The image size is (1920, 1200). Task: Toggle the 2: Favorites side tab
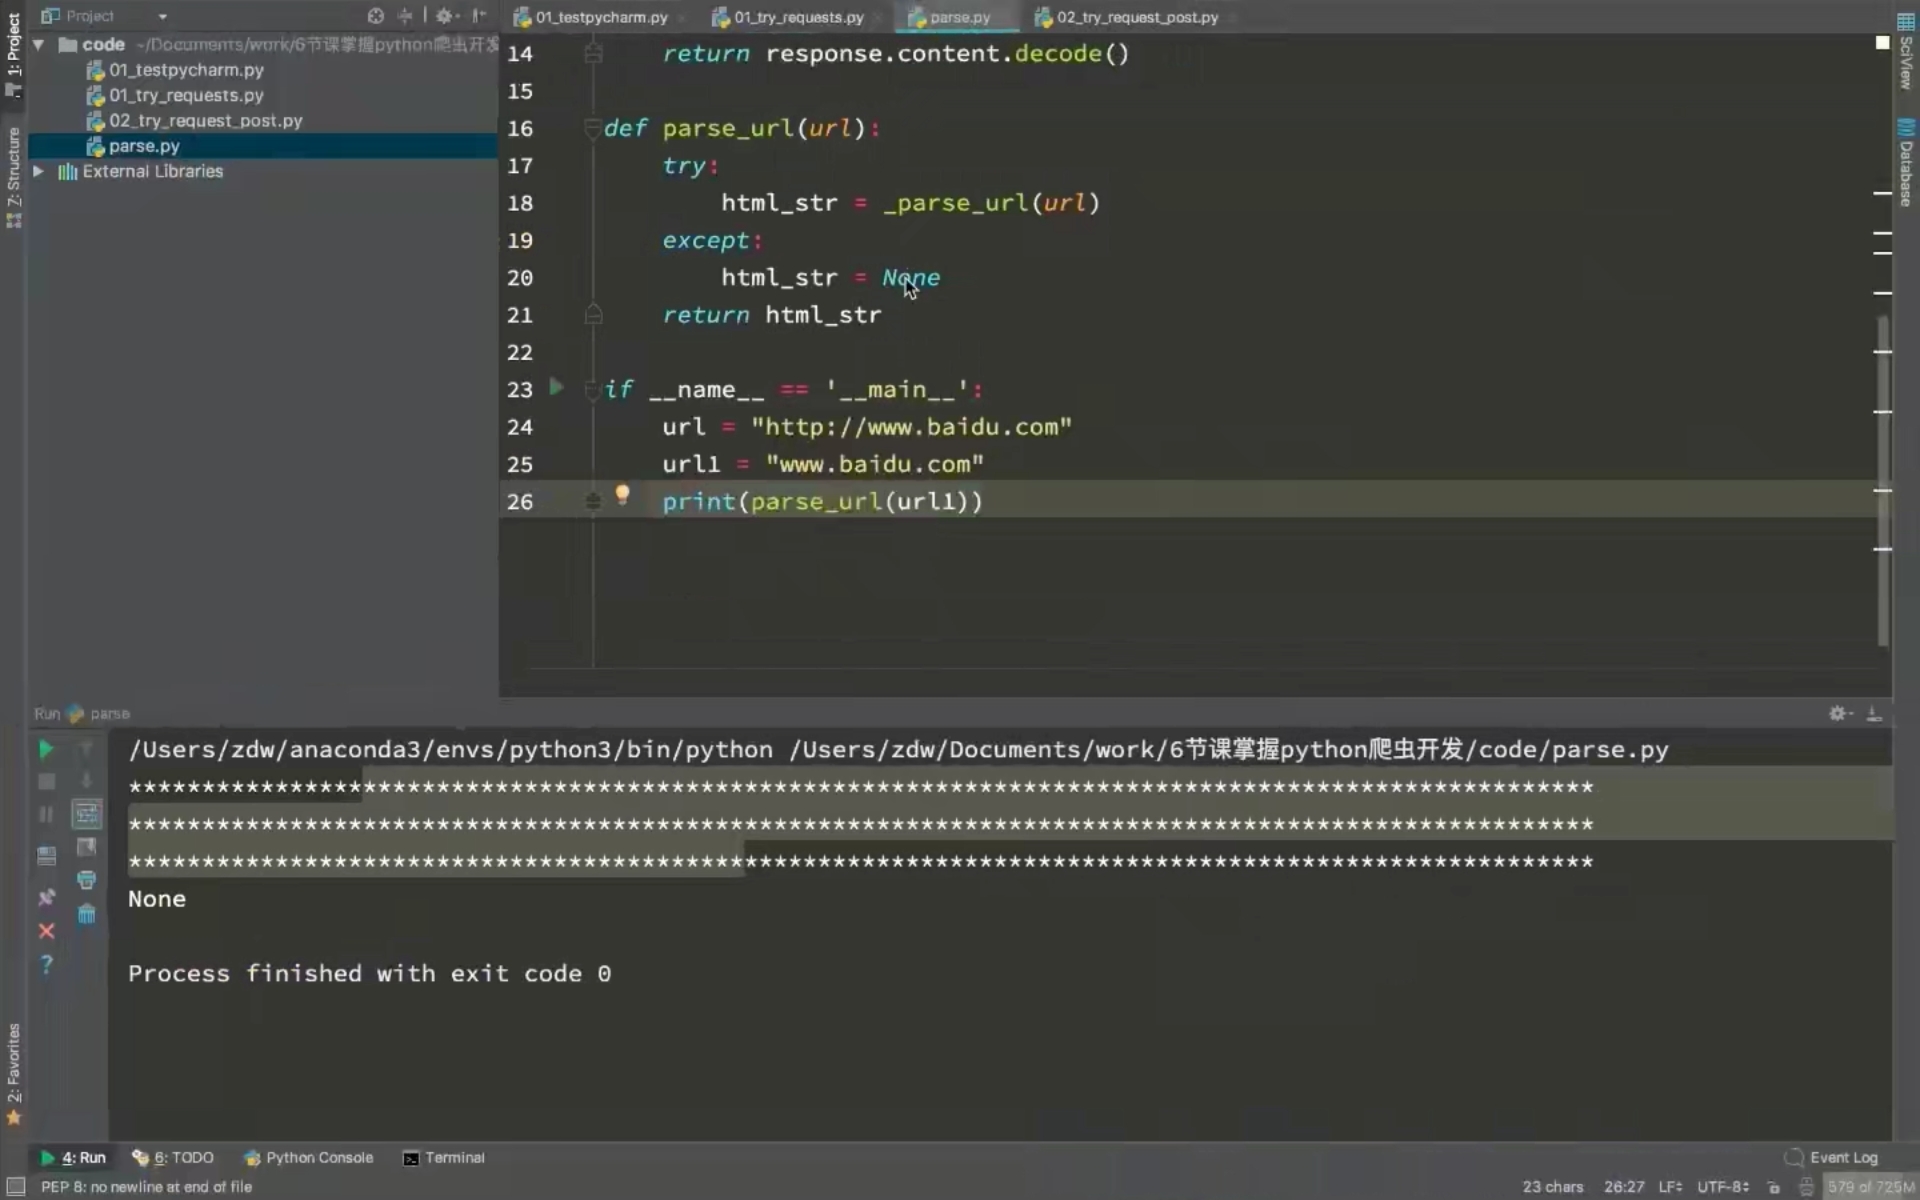click(x=14, y=1075)
